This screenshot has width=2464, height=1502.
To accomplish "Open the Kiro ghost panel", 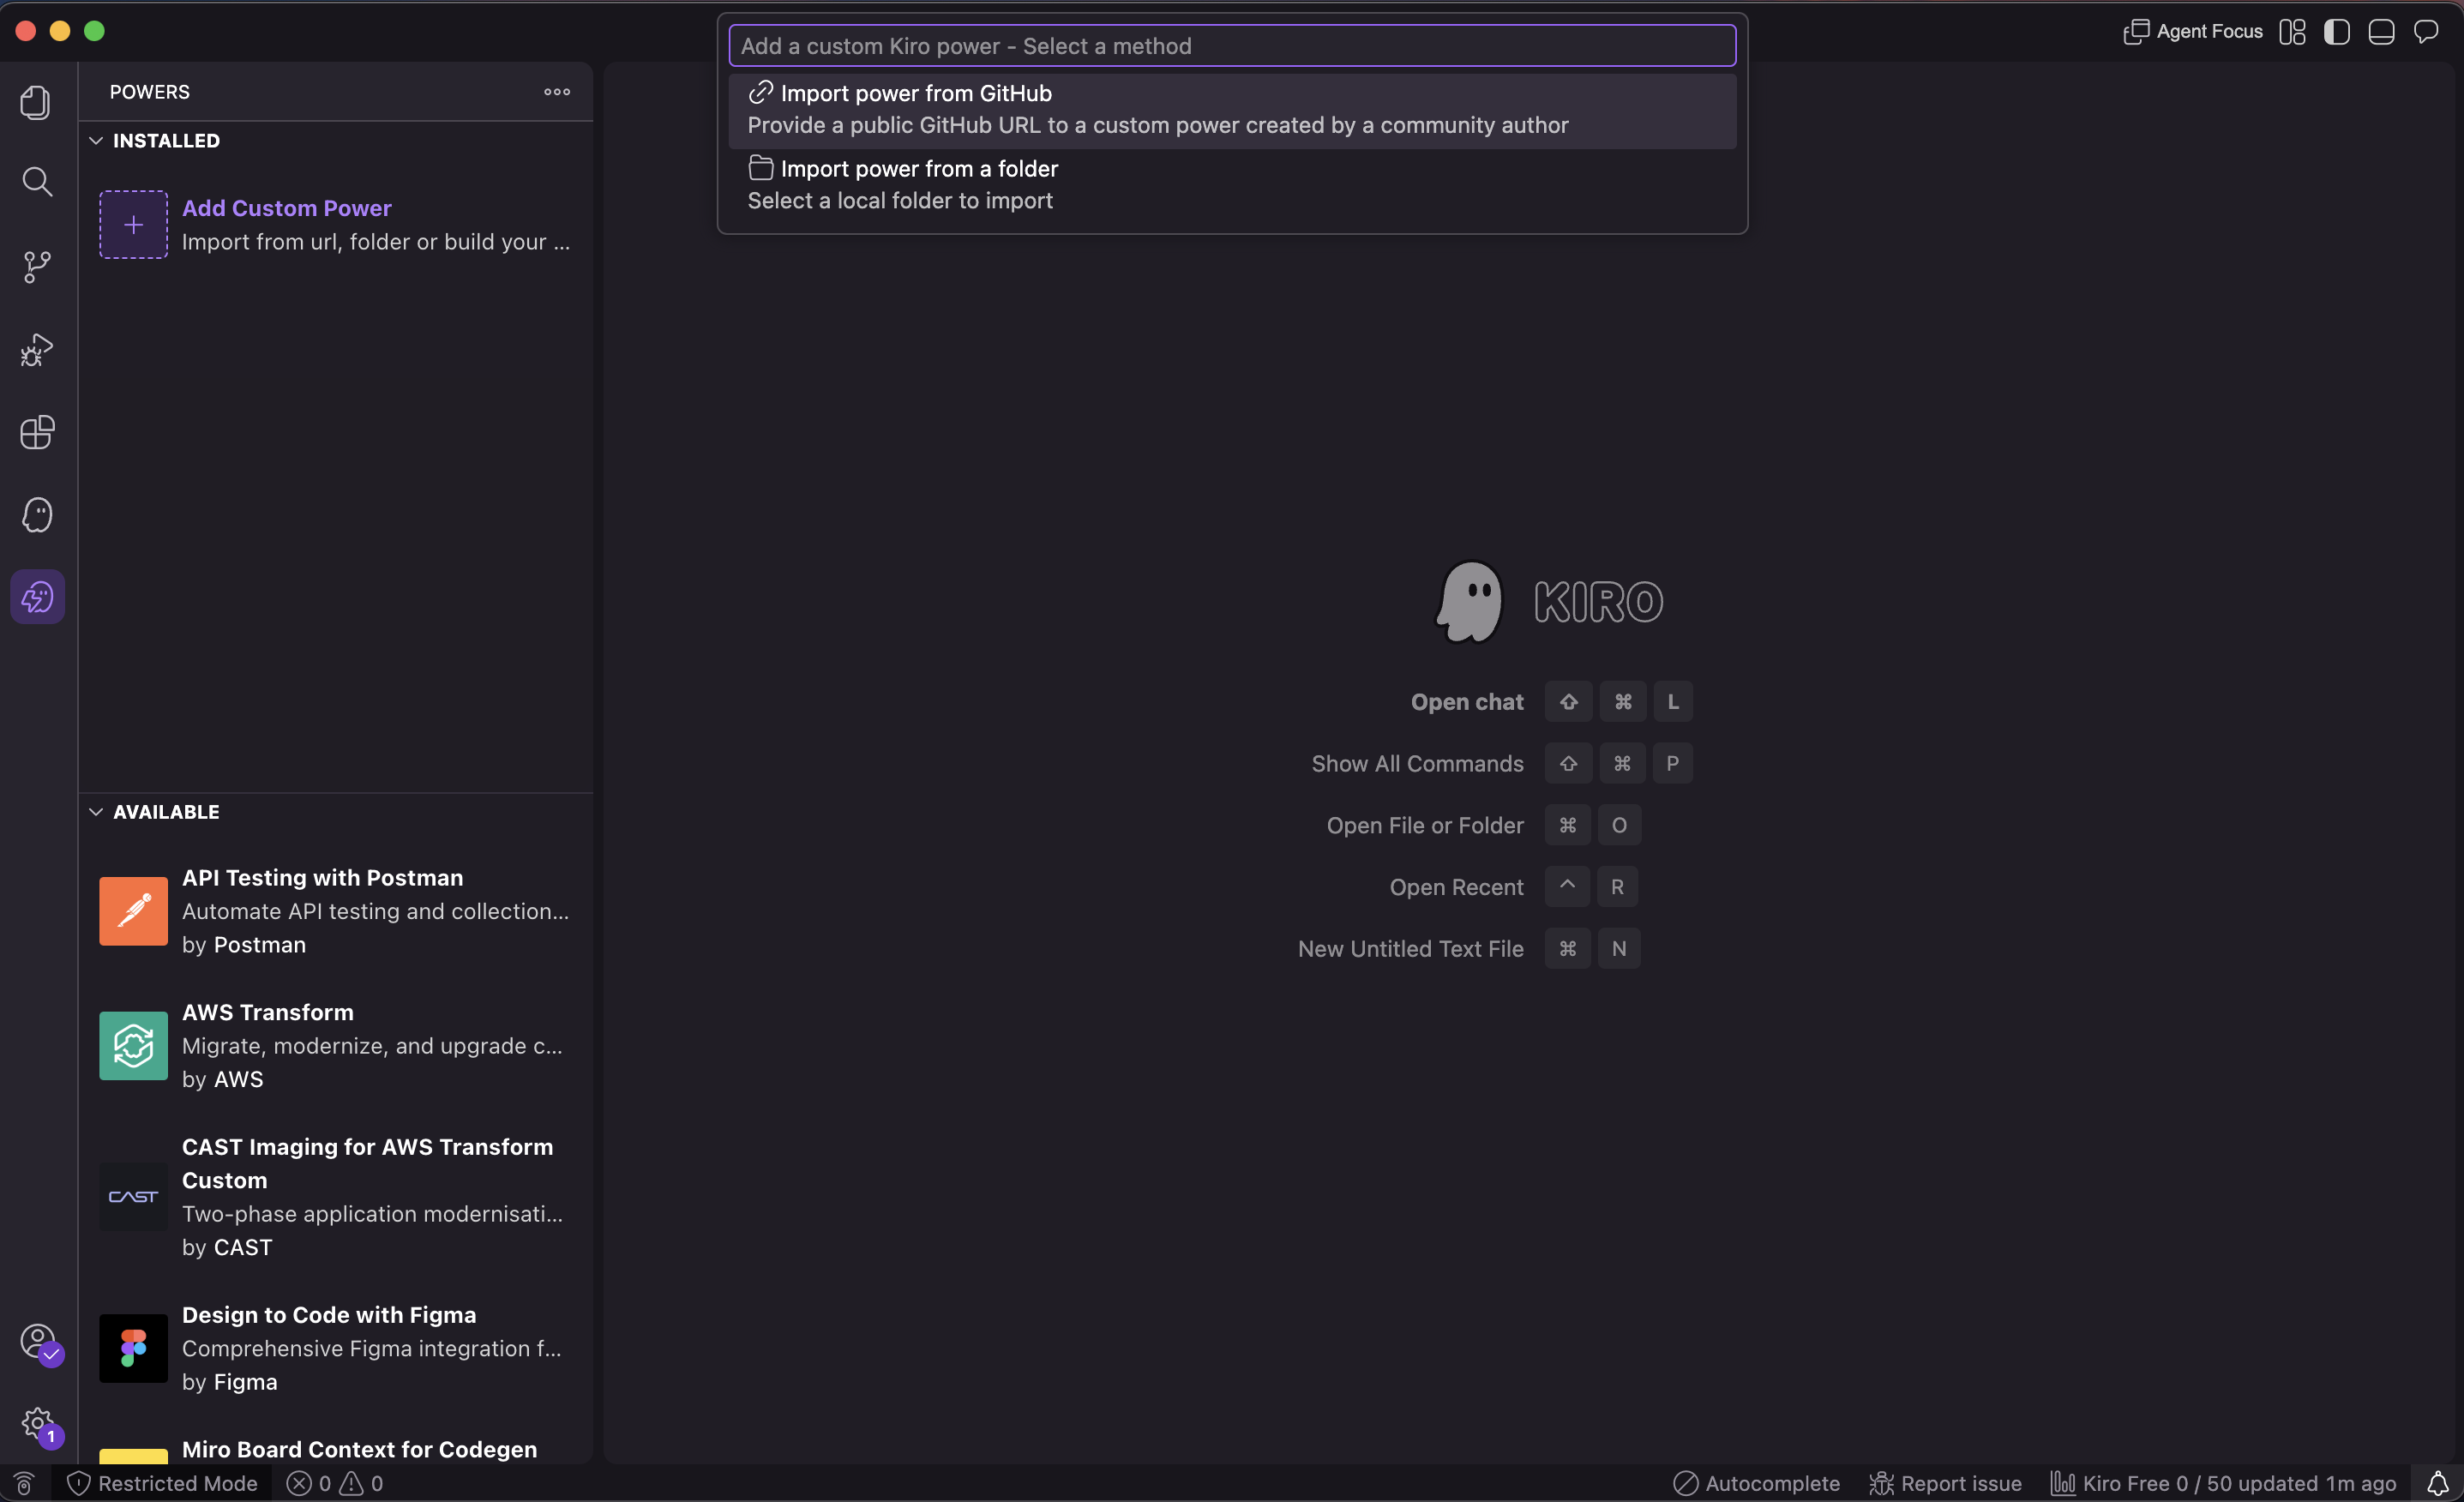I will [37, 515].
